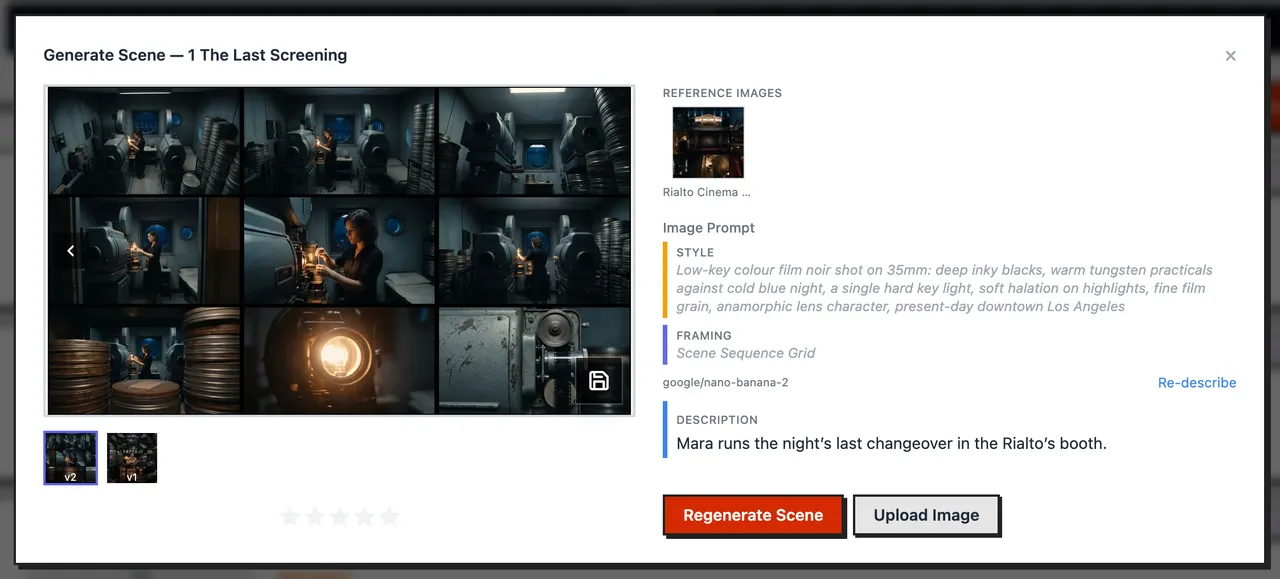
Task: Rate the scene three stars
Action: click(340, 517)
